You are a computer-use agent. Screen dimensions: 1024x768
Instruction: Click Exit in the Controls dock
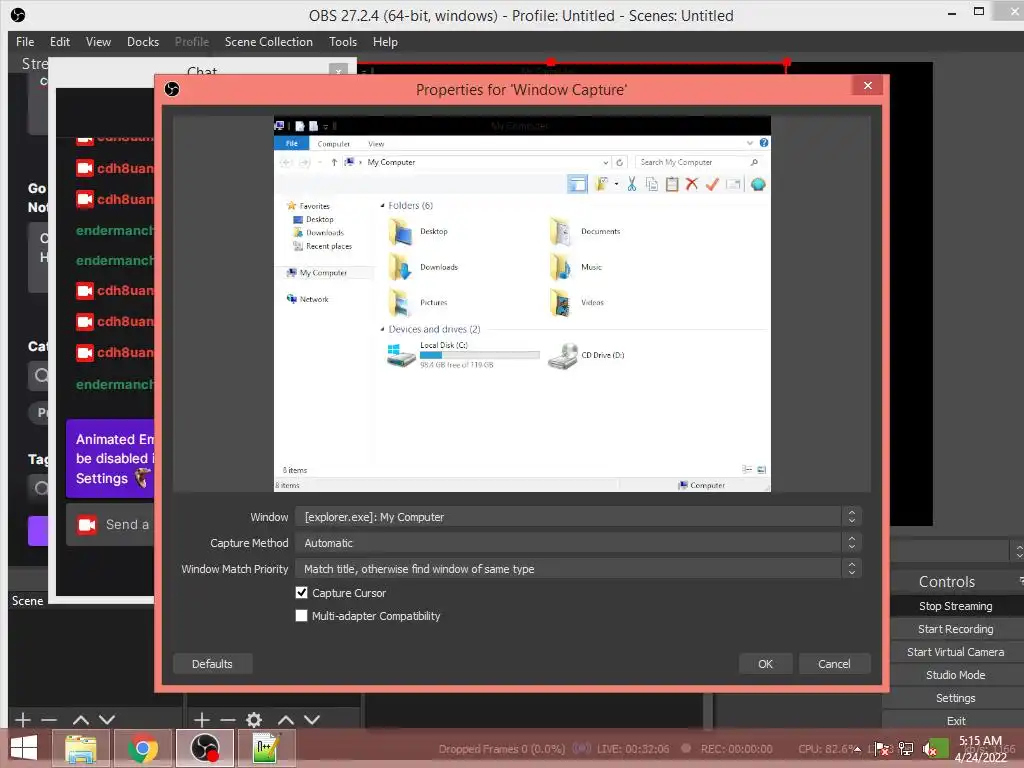[x=955, y=720]
